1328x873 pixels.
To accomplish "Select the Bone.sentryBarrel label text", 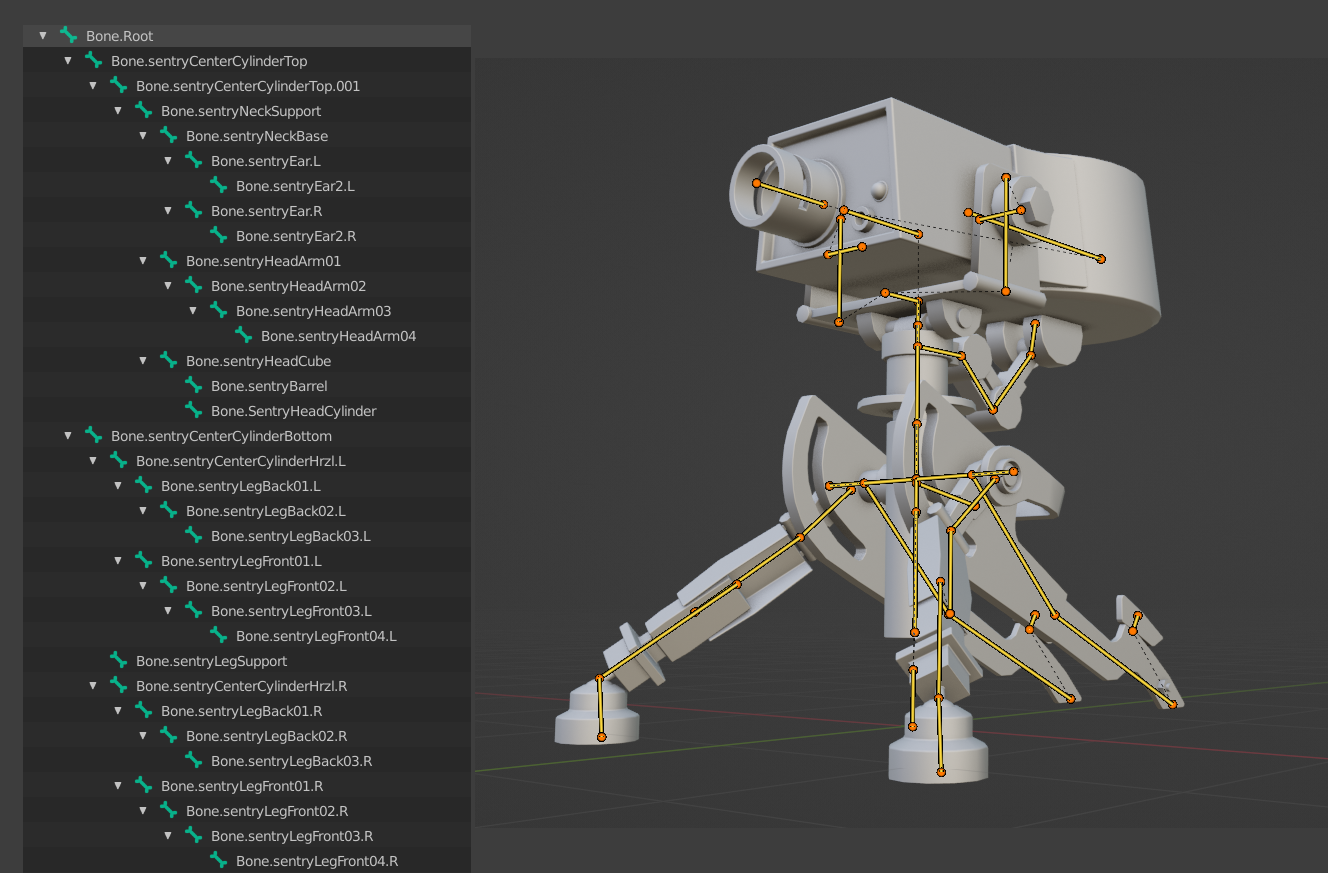I will click(269, 386).
